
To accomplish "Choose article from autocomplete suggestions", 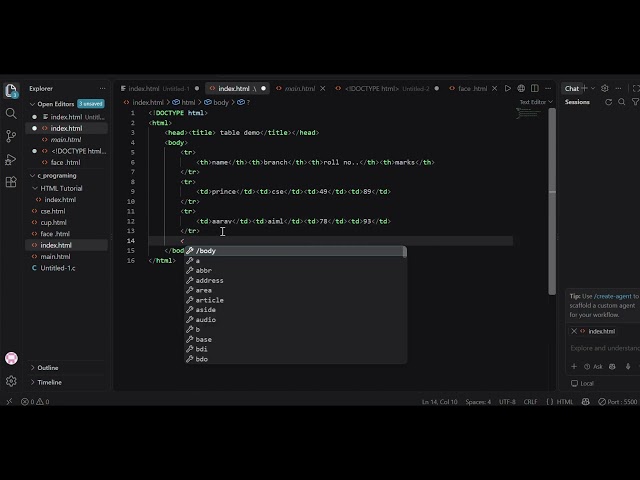I will [x=295, y=300].
